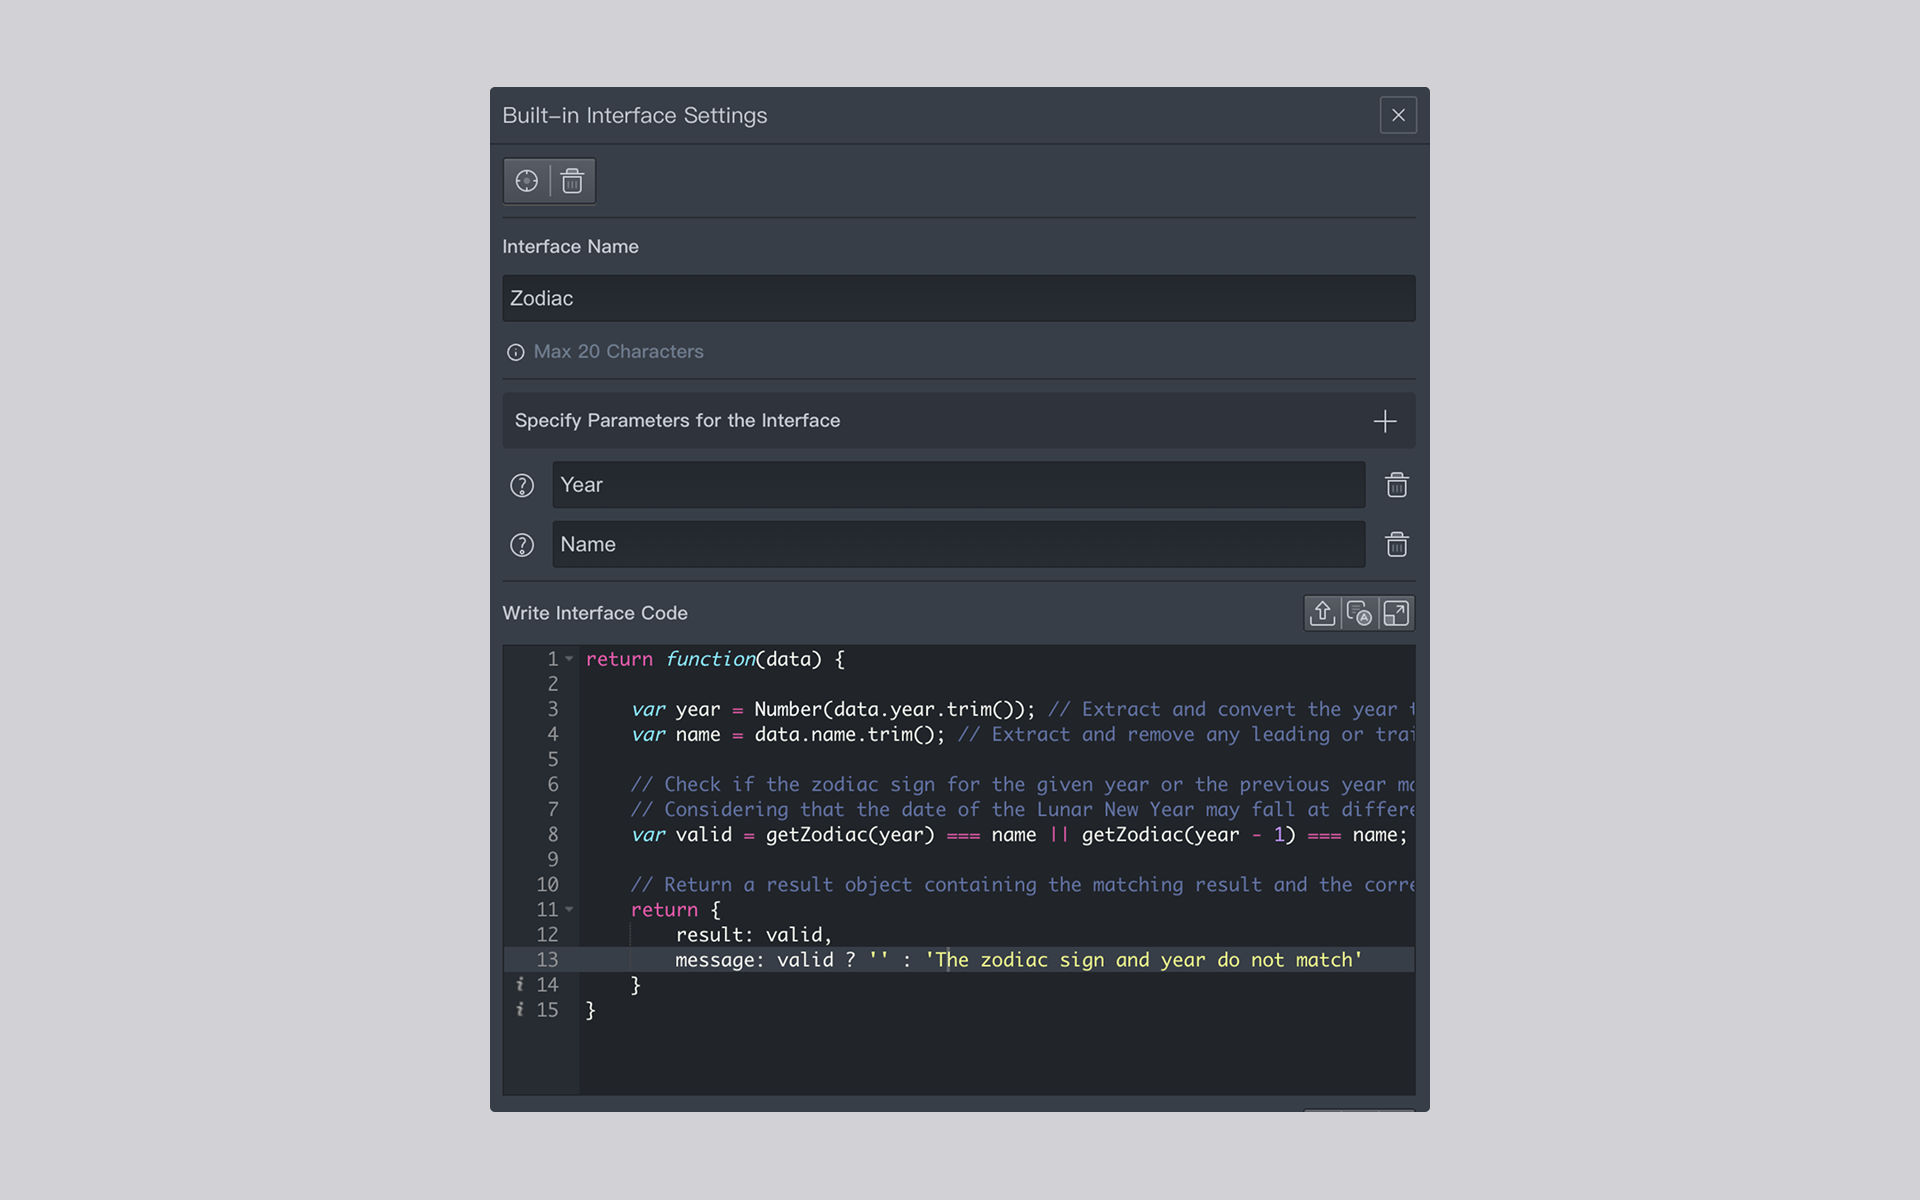Screen dimensions: 1920x1200
Task: Expand code editor to full screen
Action: coord(1396,613)
